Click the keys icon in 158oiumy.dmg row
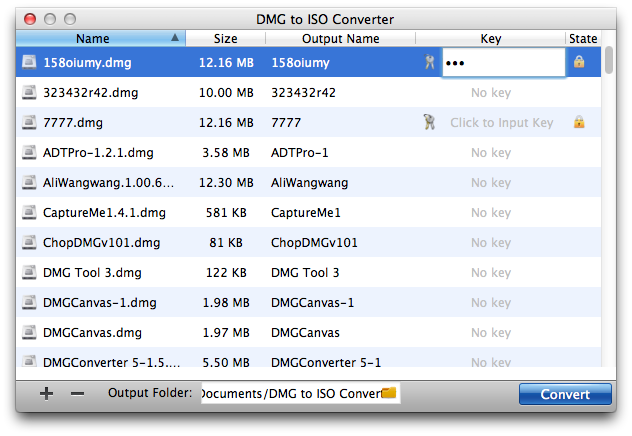 point(429,63)
